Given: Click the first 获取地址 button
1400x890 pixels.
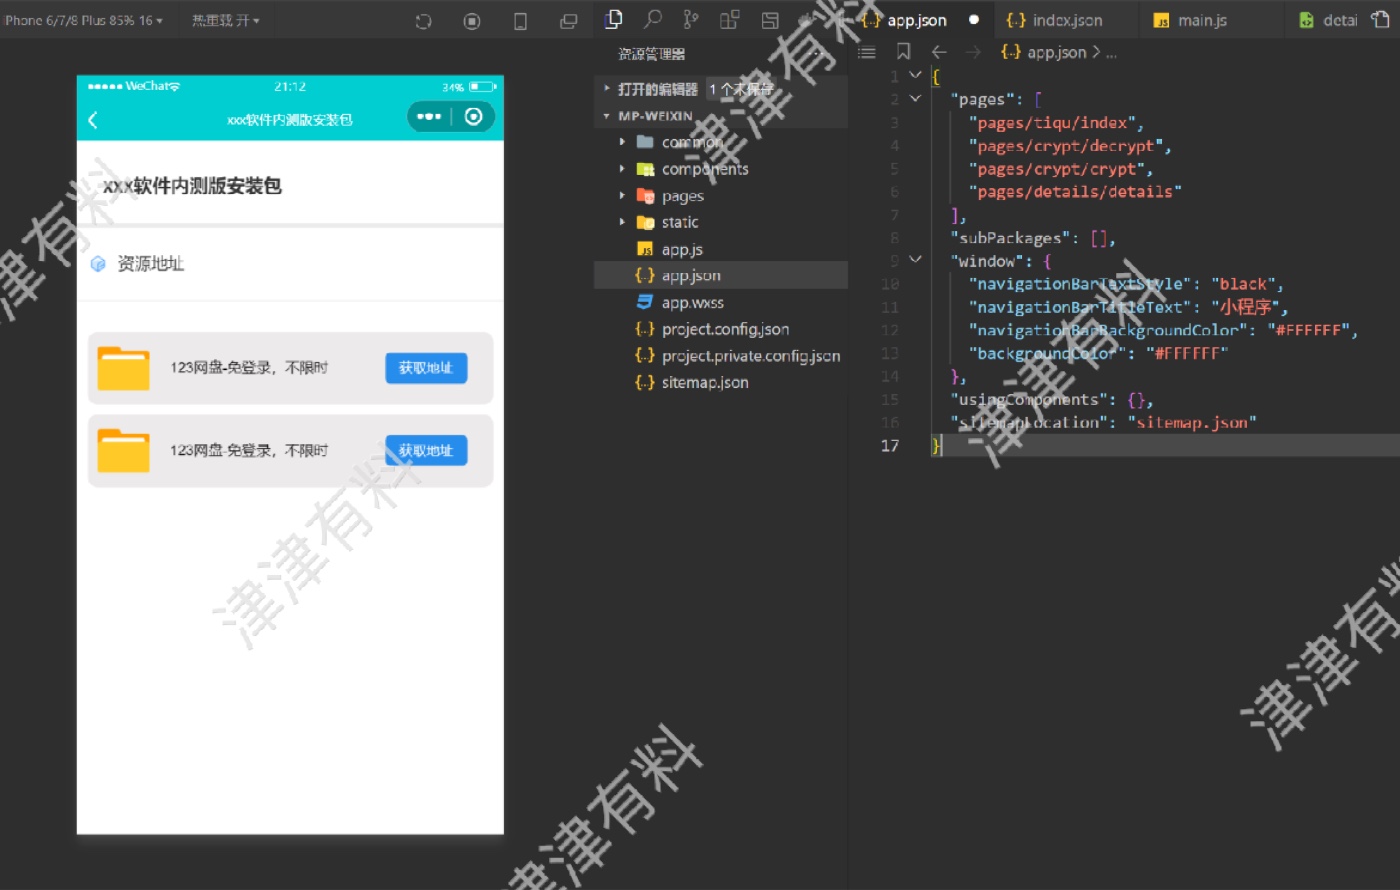Looking at the screenshot, I should point(426,368).
